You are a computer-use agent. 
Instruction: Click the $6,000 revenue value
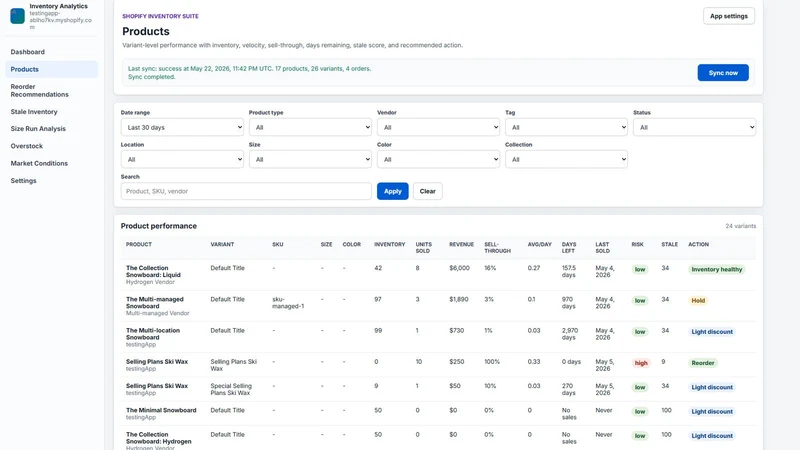coord(459,268)
